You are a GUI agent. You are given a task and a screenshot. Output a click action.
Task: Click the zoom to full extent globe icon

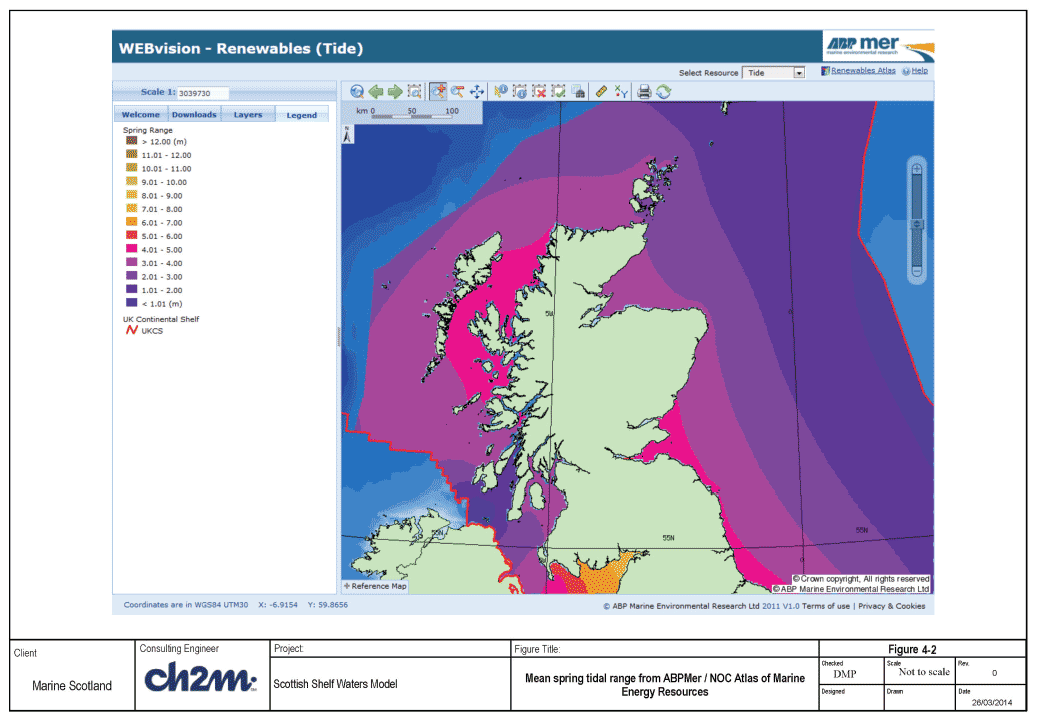point(357,92)
